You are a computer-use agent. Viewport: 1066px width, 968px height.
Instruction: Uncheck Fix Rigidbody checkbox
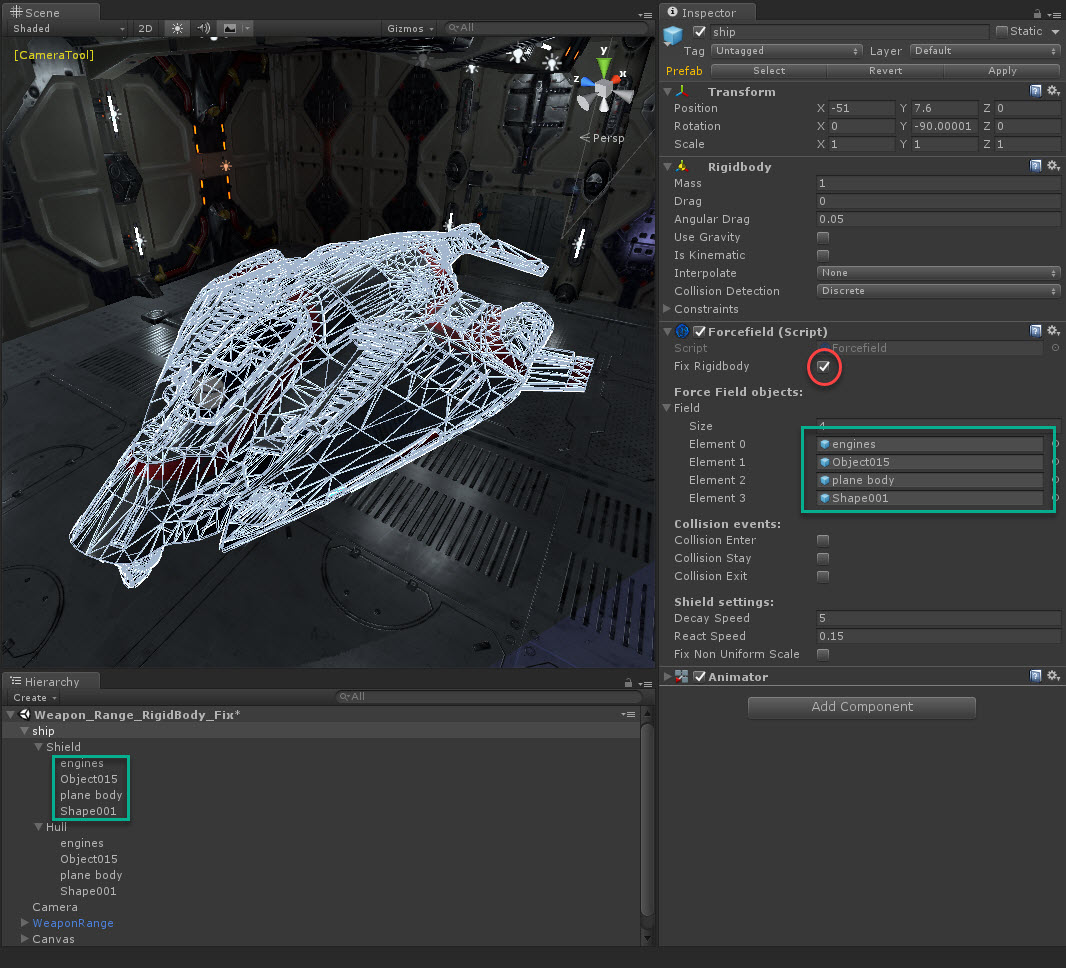pos(823,366)
